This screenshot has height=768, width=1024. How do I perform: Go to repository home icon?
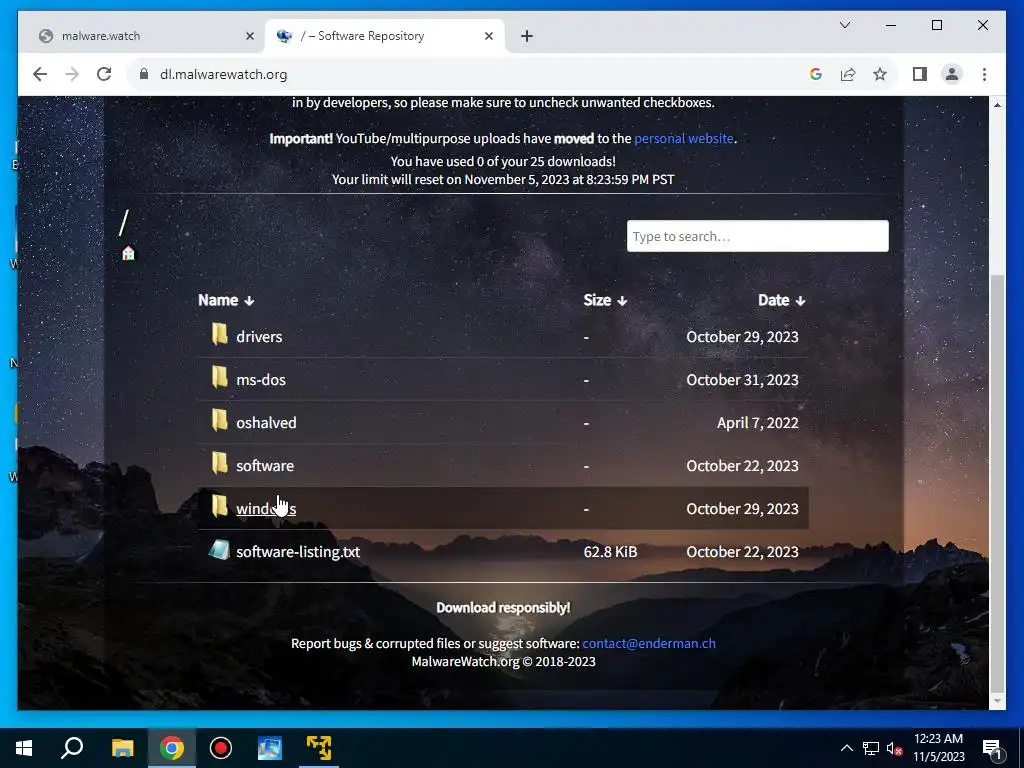[x=128, y=253]
